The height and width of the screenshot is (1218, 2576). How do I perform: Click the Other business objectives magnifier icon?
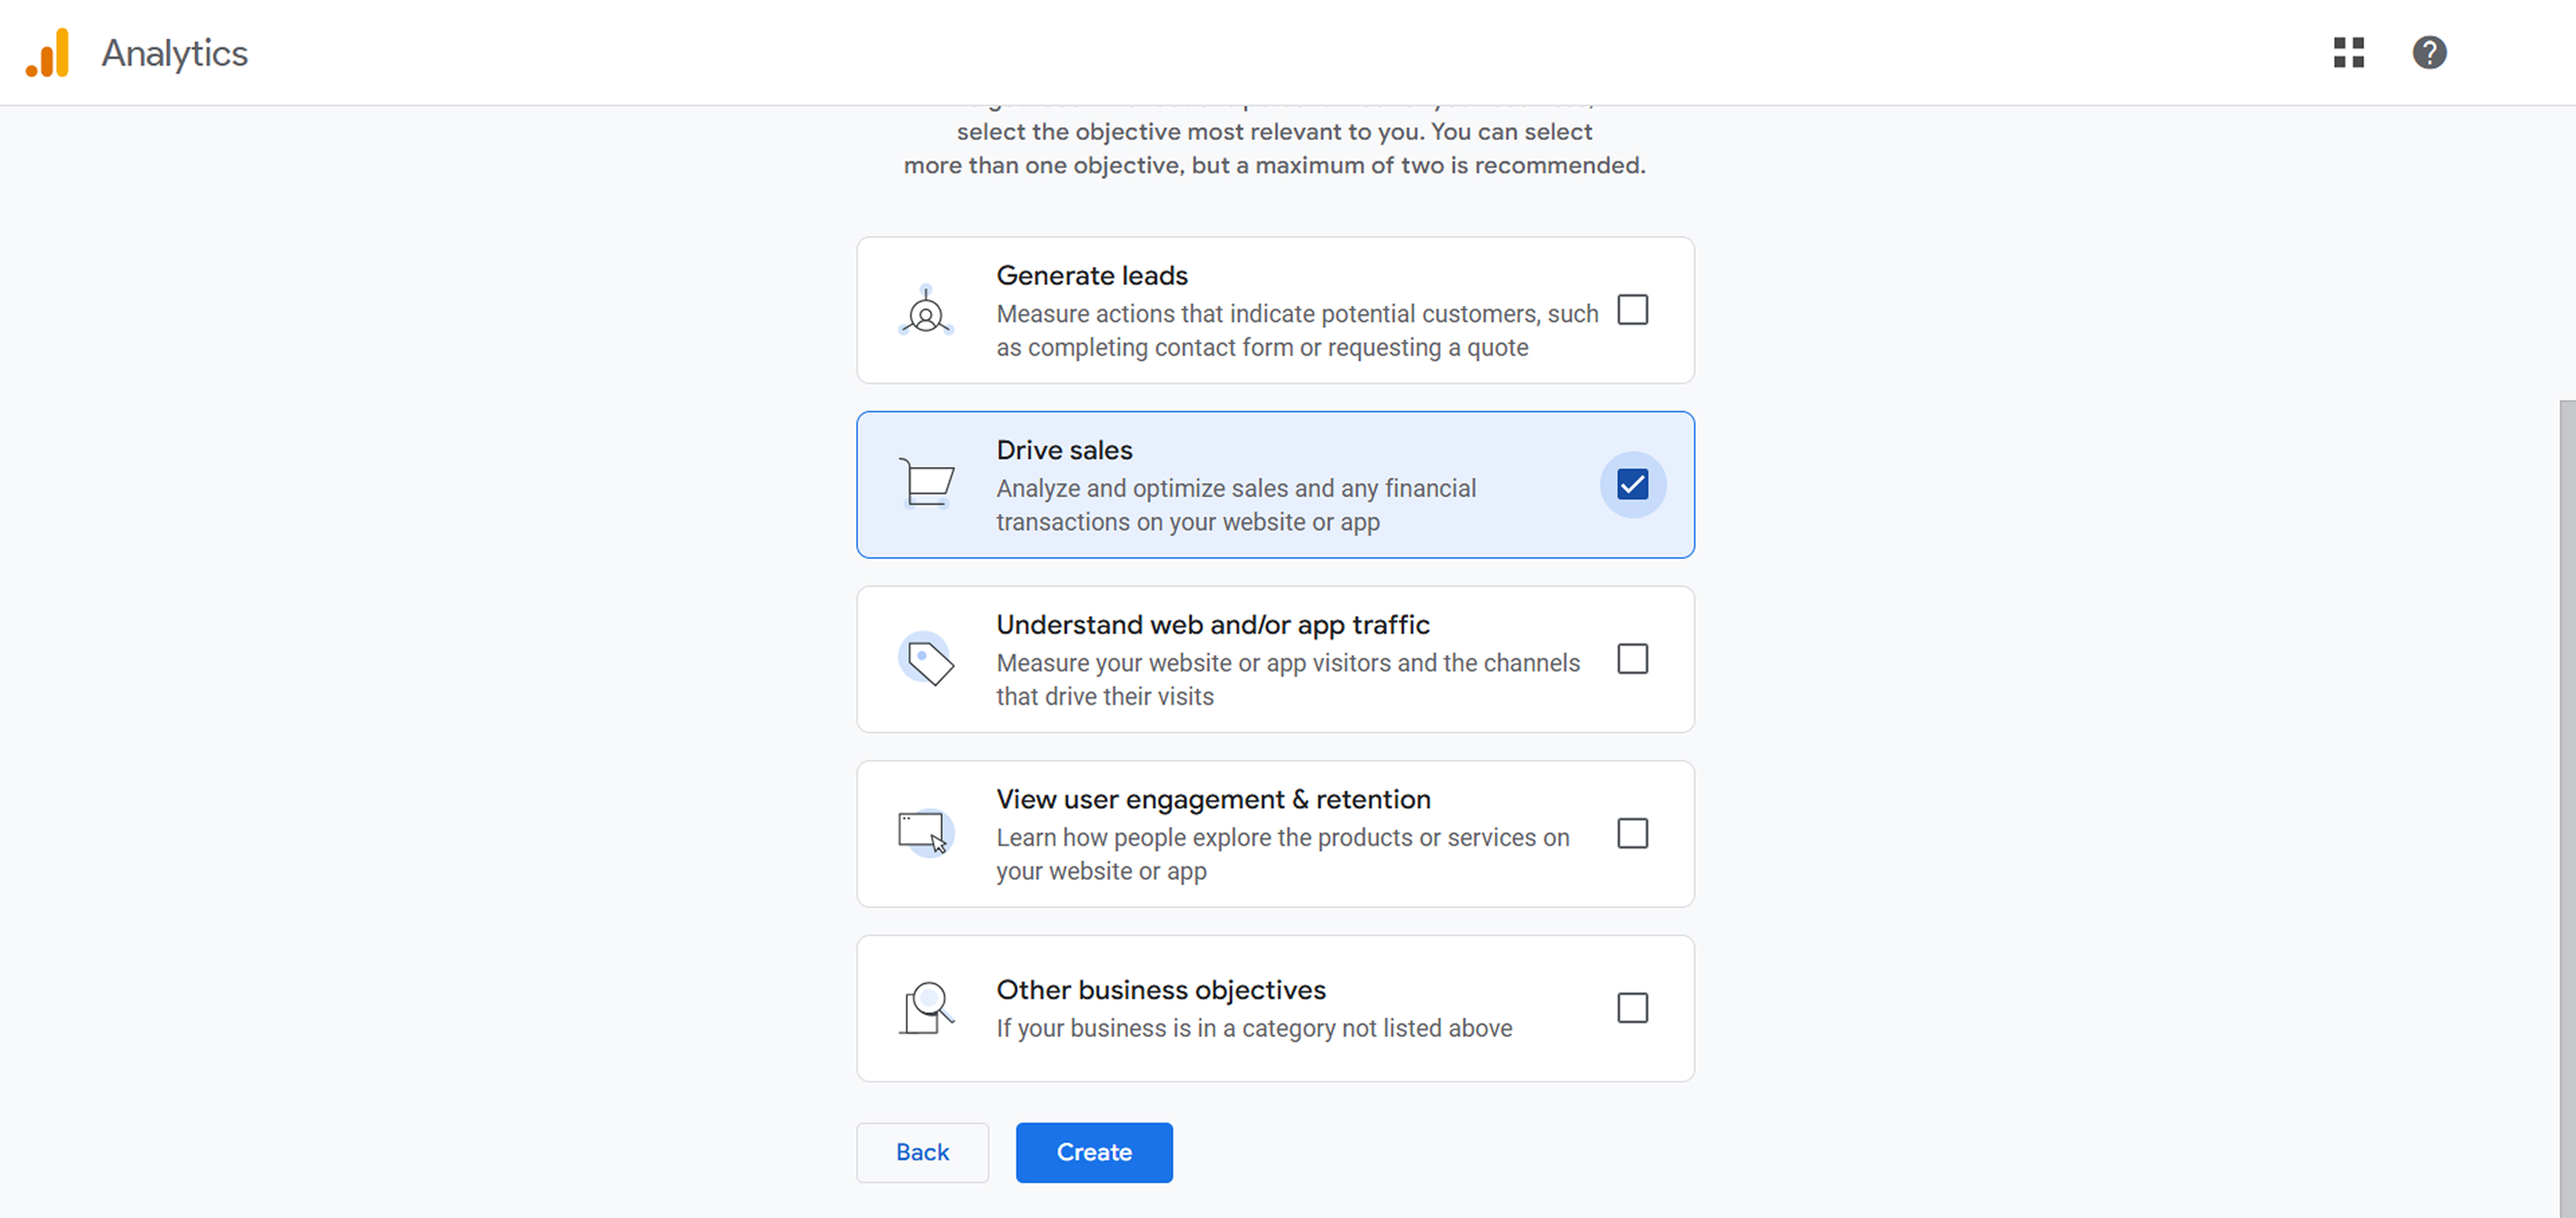click(x=926, y=1008)
